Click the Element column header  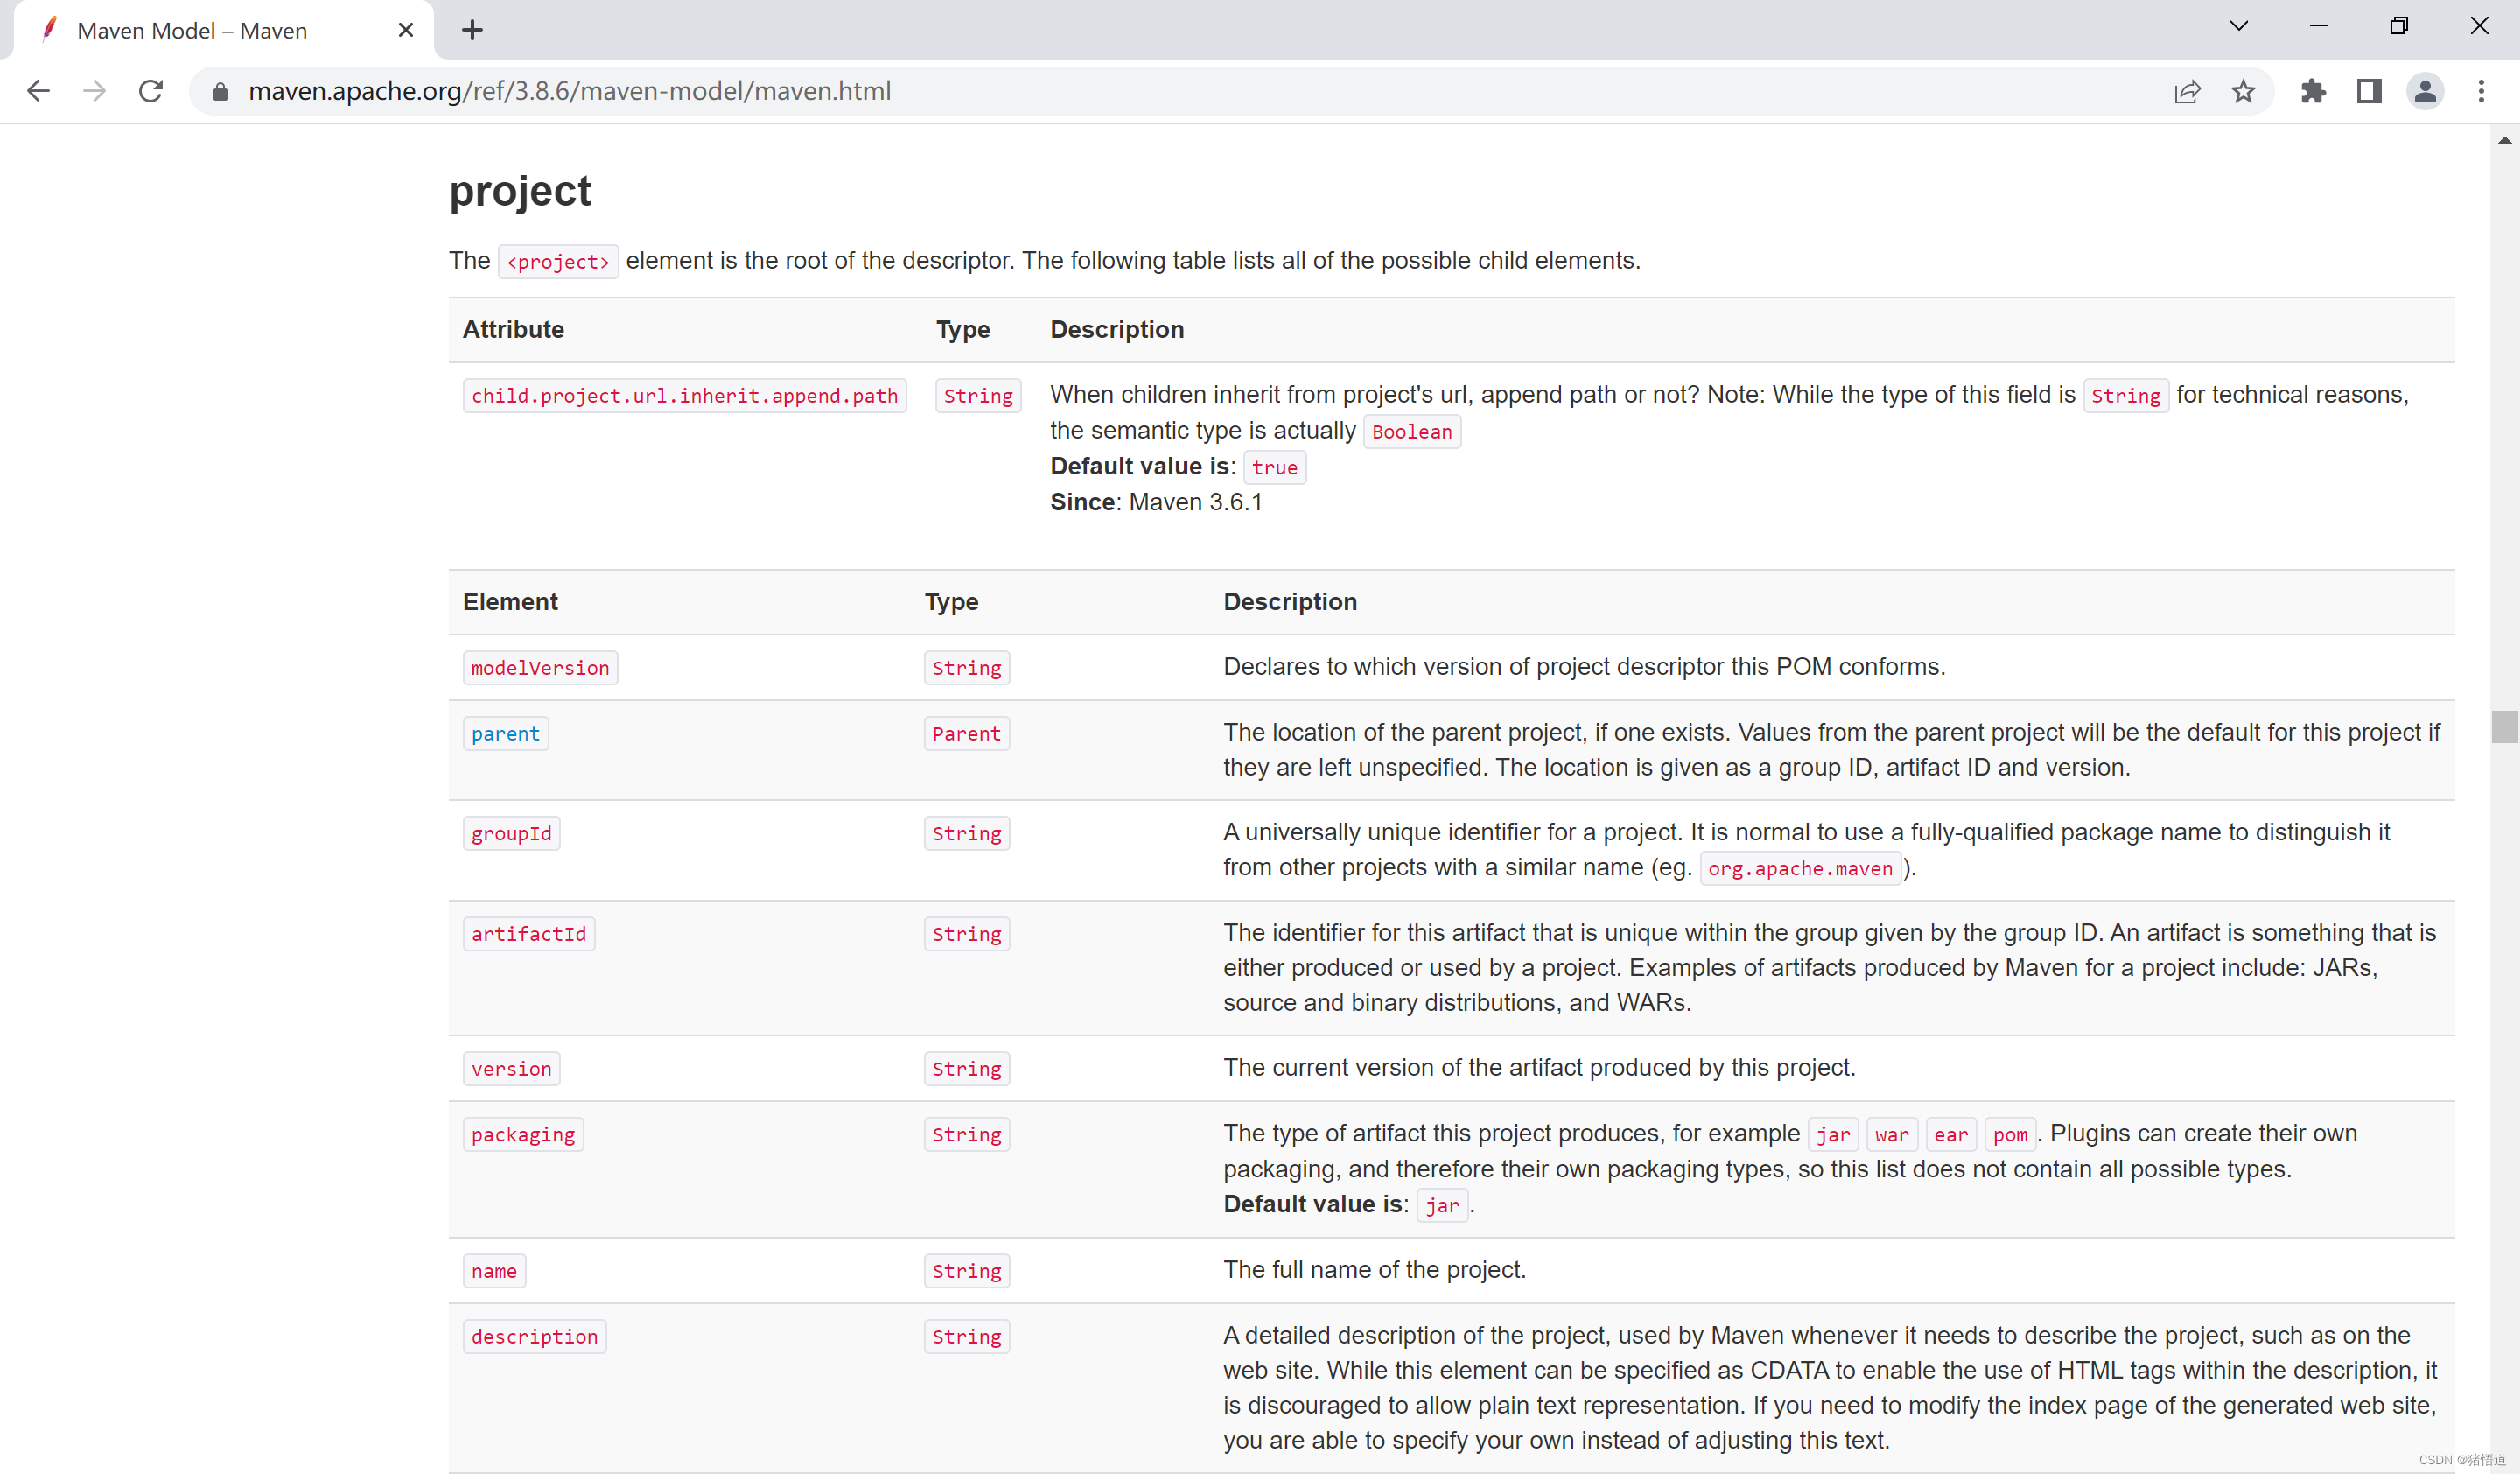(x=510, y=602)
